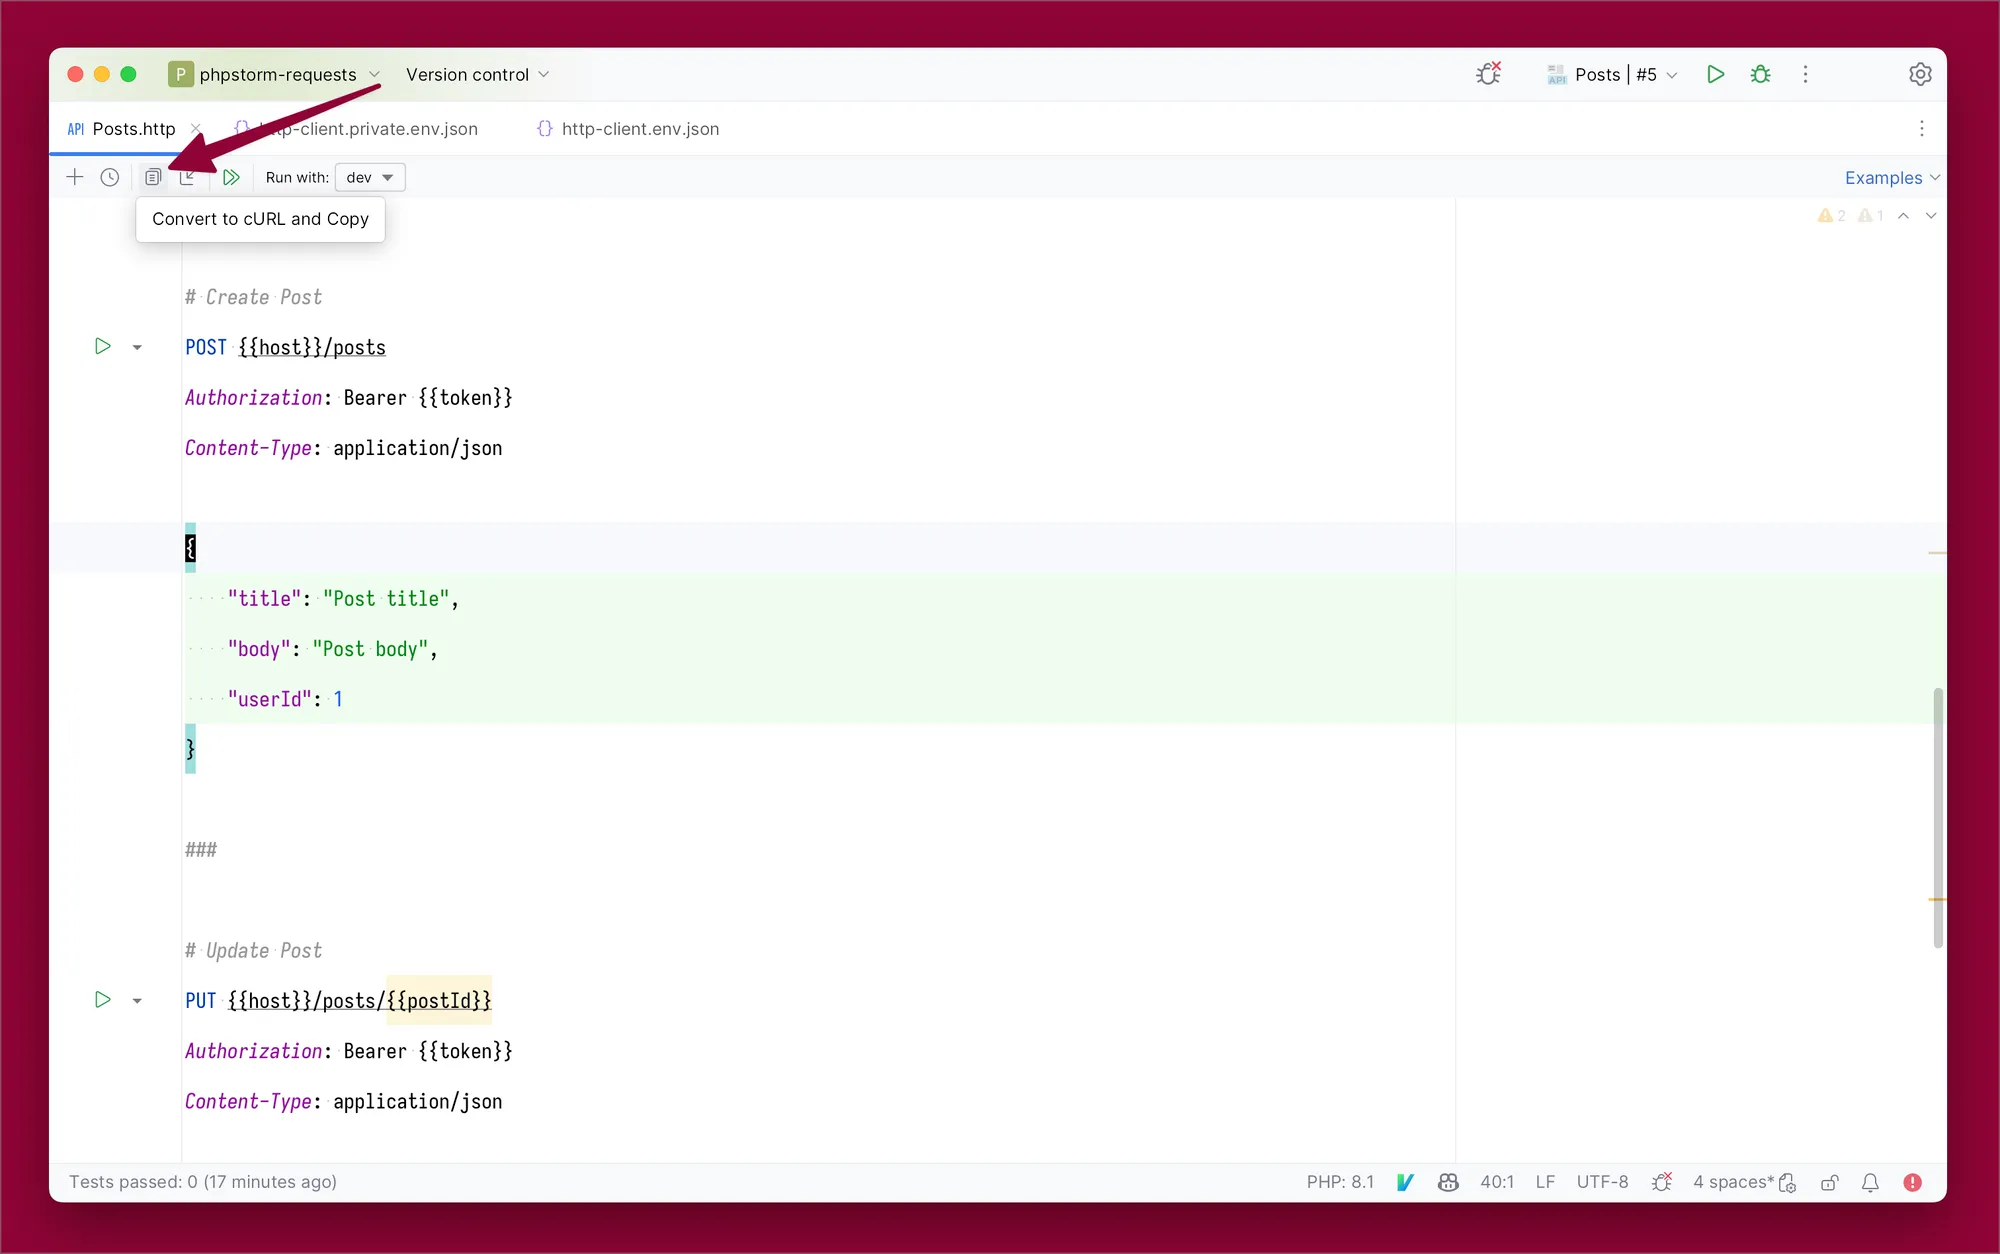The image size is (2000, 1254).
Task: Open notifications bell icon
Action: 1870,1182
